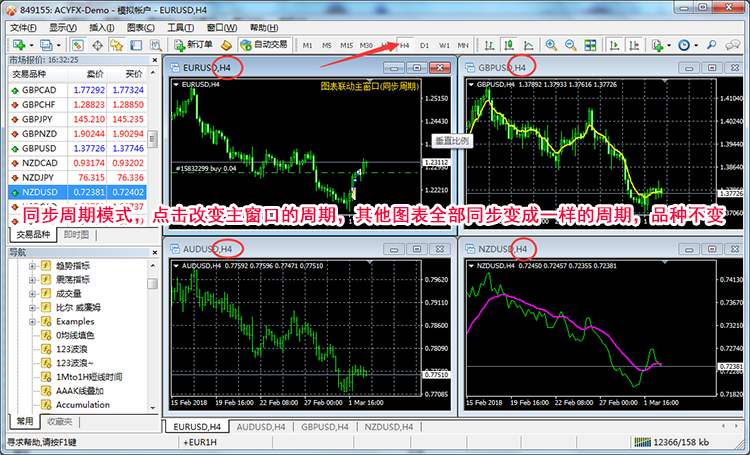750x455 pixels.
Task: Toggle the chart auto-scroll icon
Action: (x=615, y=45)
